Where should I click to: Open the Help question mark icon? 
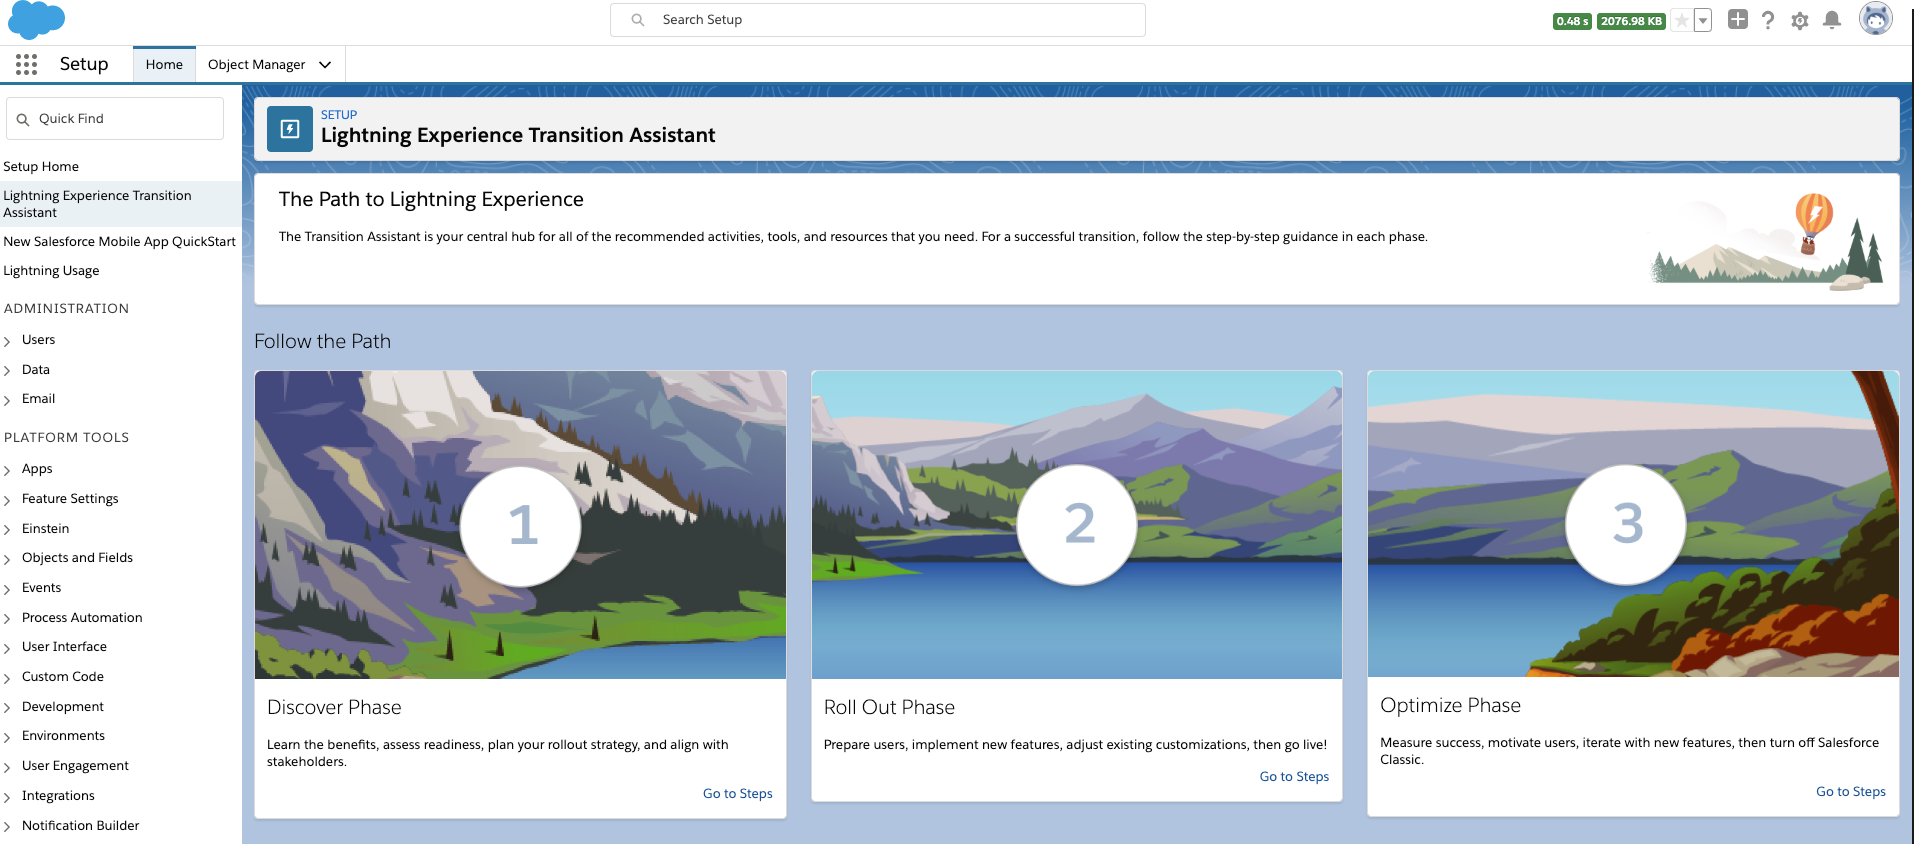click(1768, 20)
